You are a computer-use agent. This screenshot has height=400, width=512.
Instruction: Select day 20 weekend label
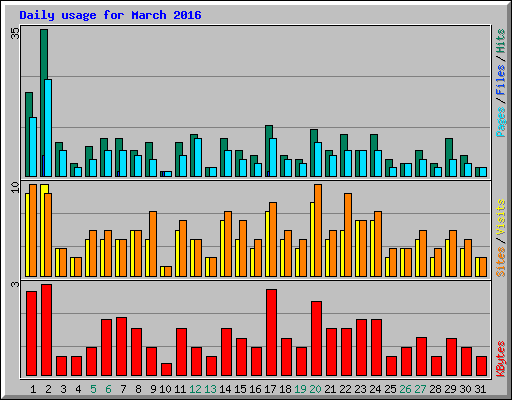click(x=315, y=389)
